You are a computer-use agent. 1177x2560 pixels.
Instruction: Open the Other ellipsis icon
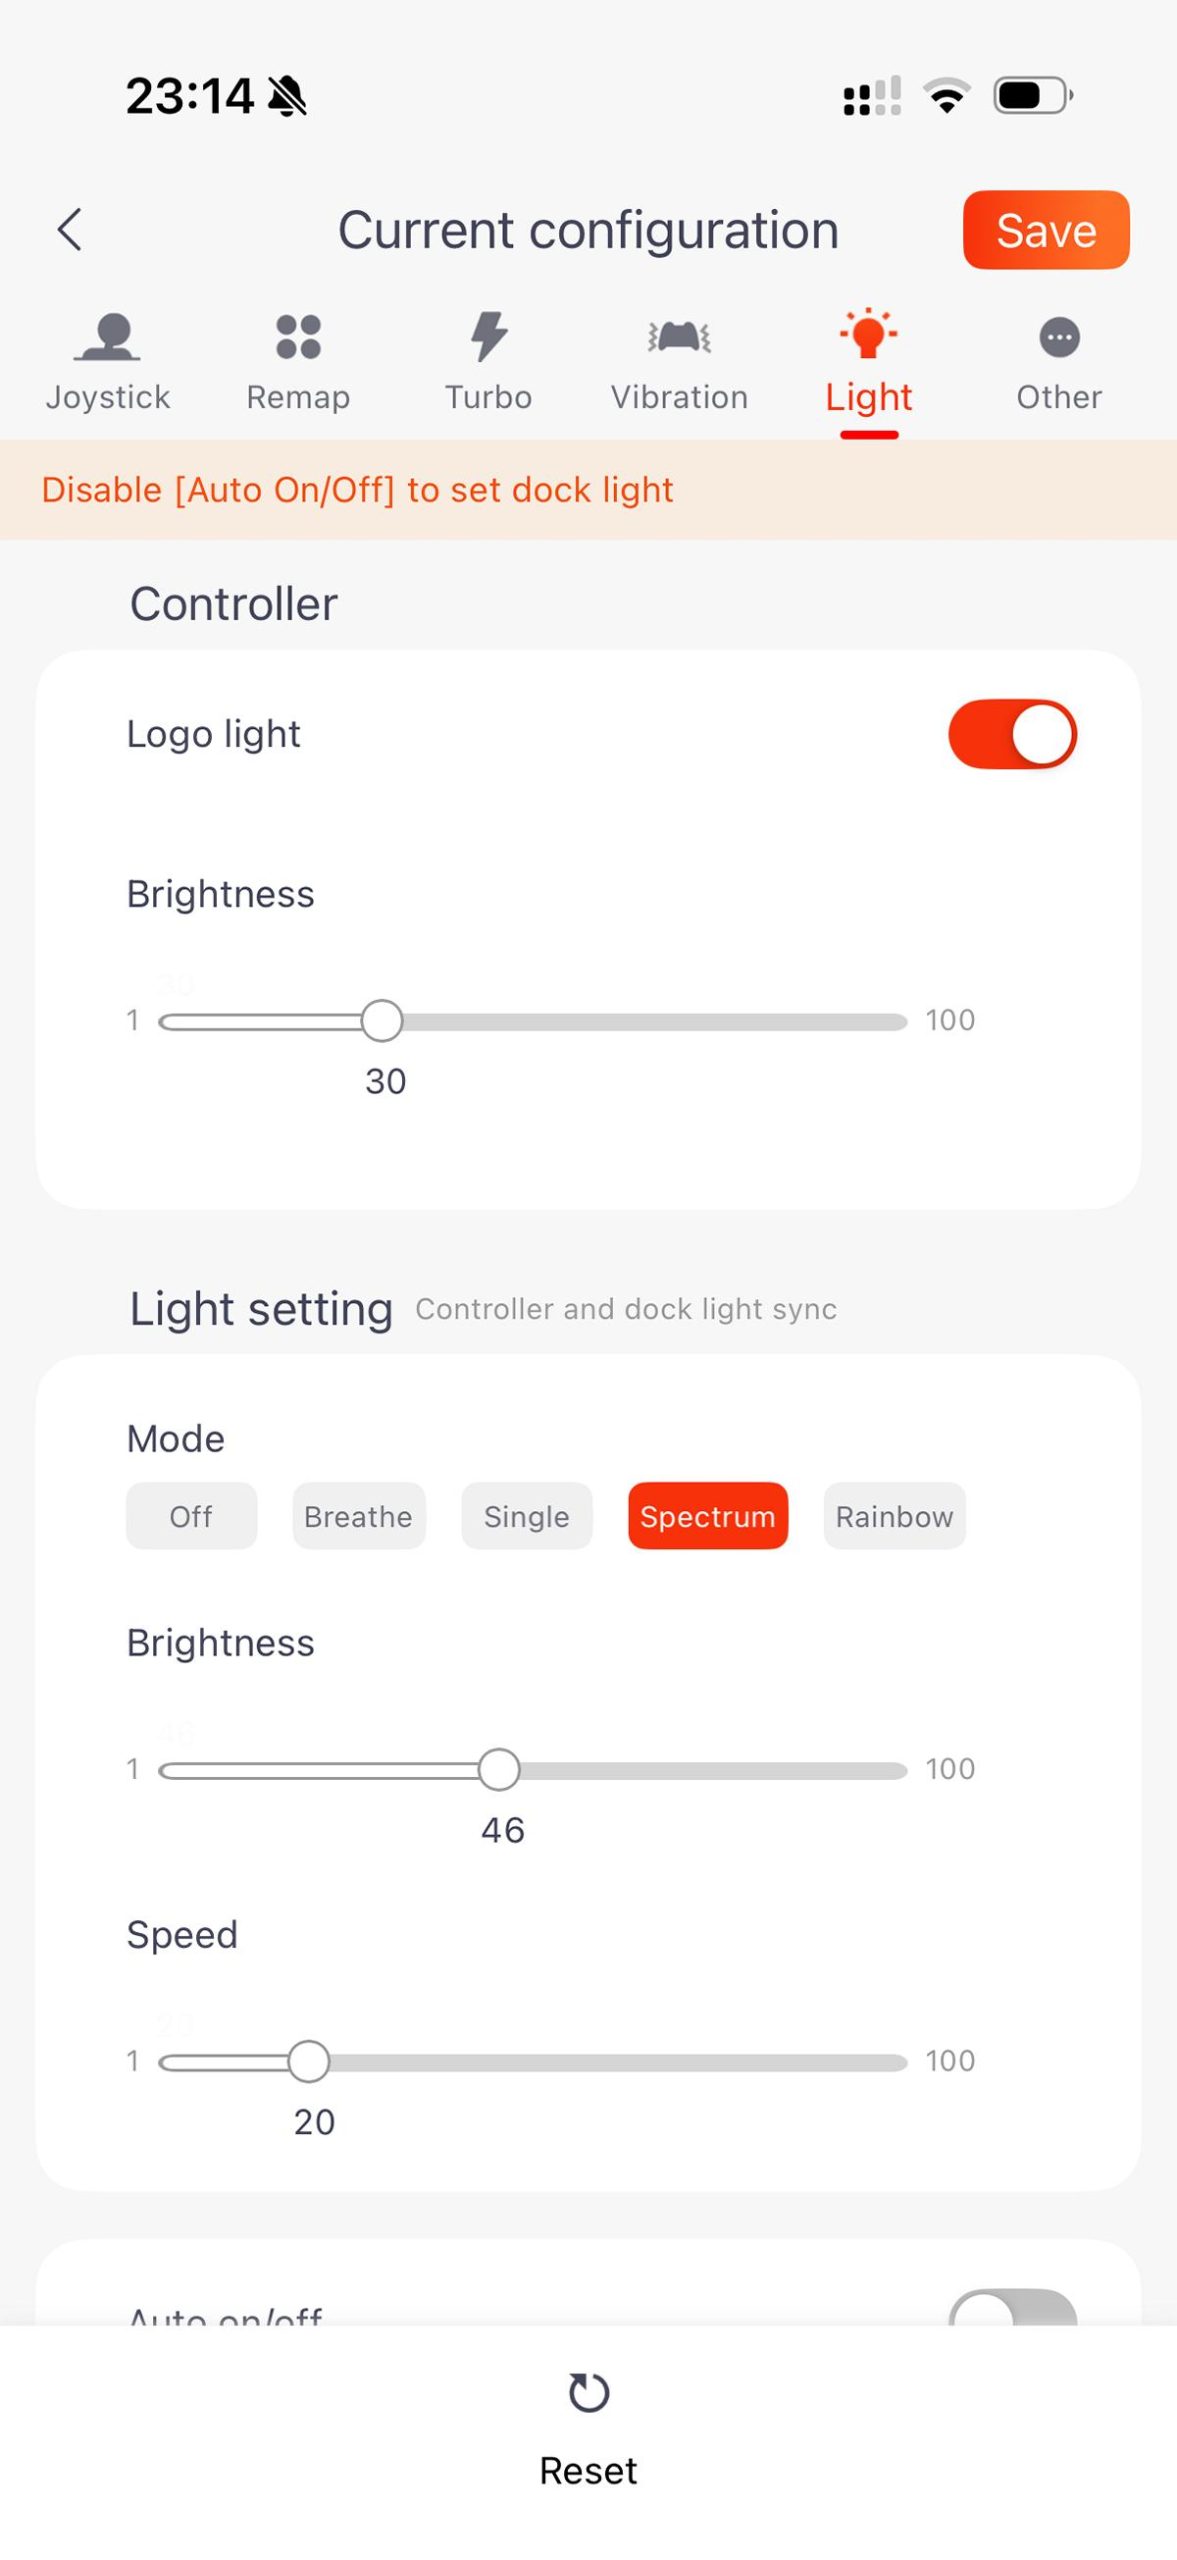1059,337
